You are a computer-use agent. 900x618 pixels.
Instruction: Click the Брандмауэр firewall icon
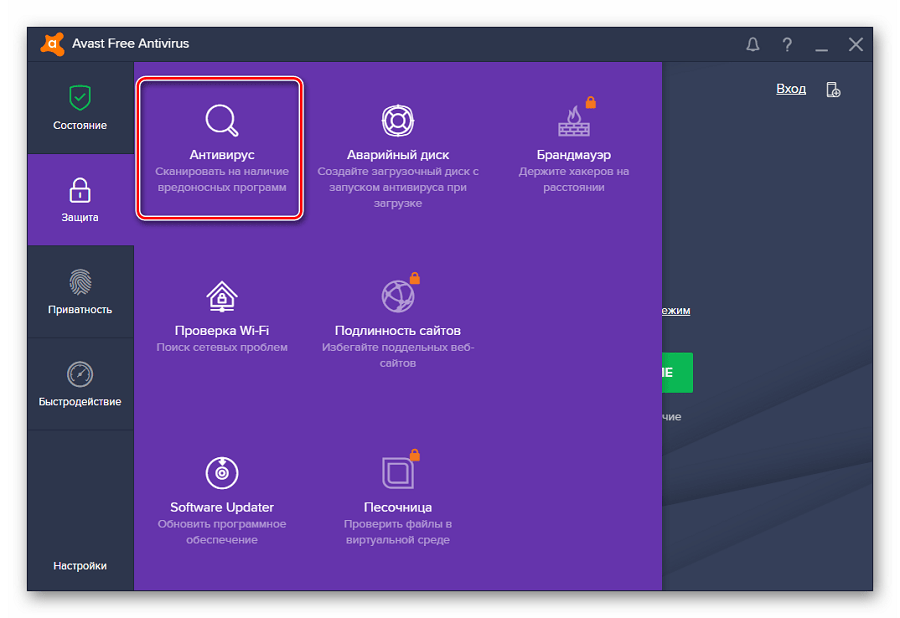[574, 121]
